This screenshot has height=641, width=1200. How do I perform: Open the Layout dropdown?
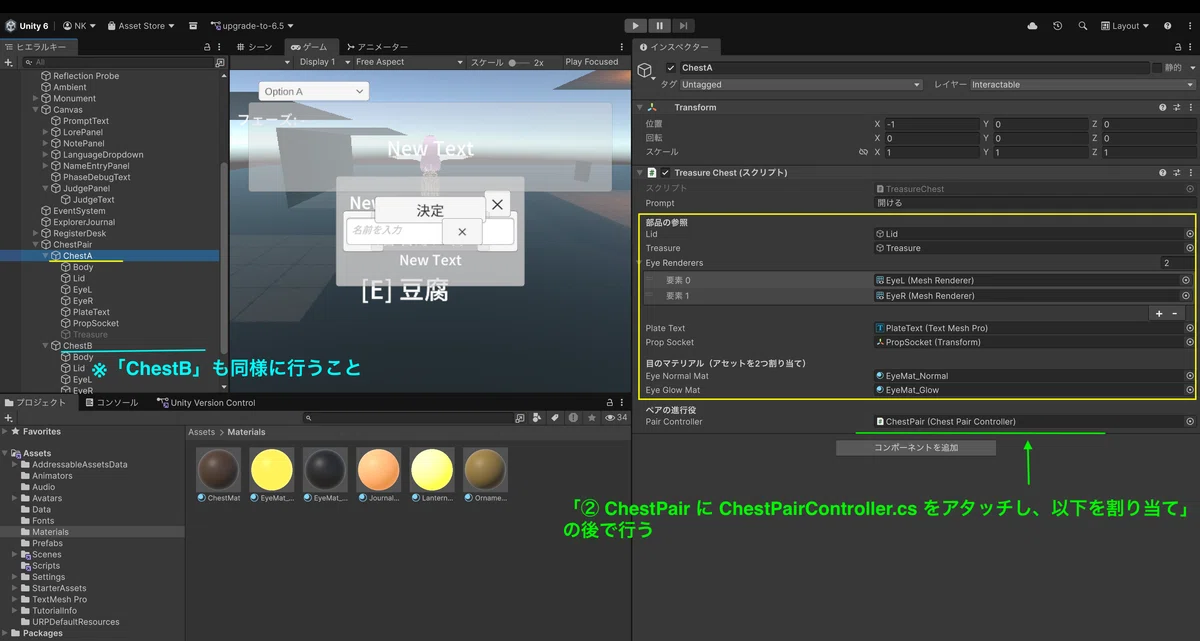coord(1125,26)
